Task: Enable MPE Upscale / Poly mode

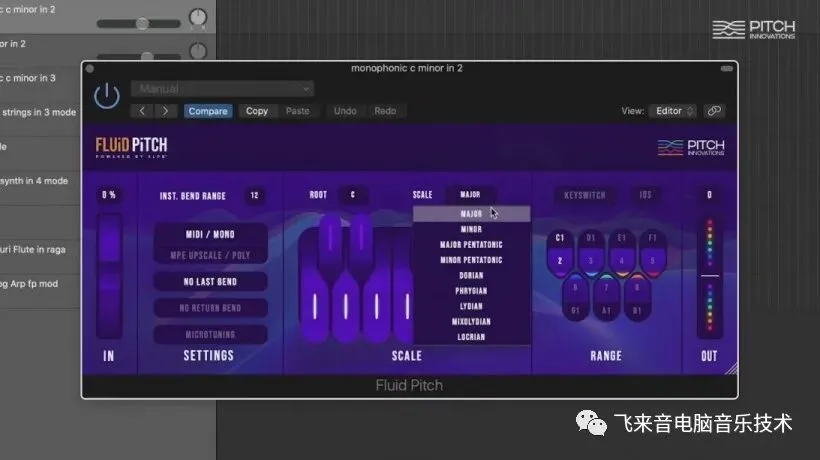Action: (x=210, y=255)
